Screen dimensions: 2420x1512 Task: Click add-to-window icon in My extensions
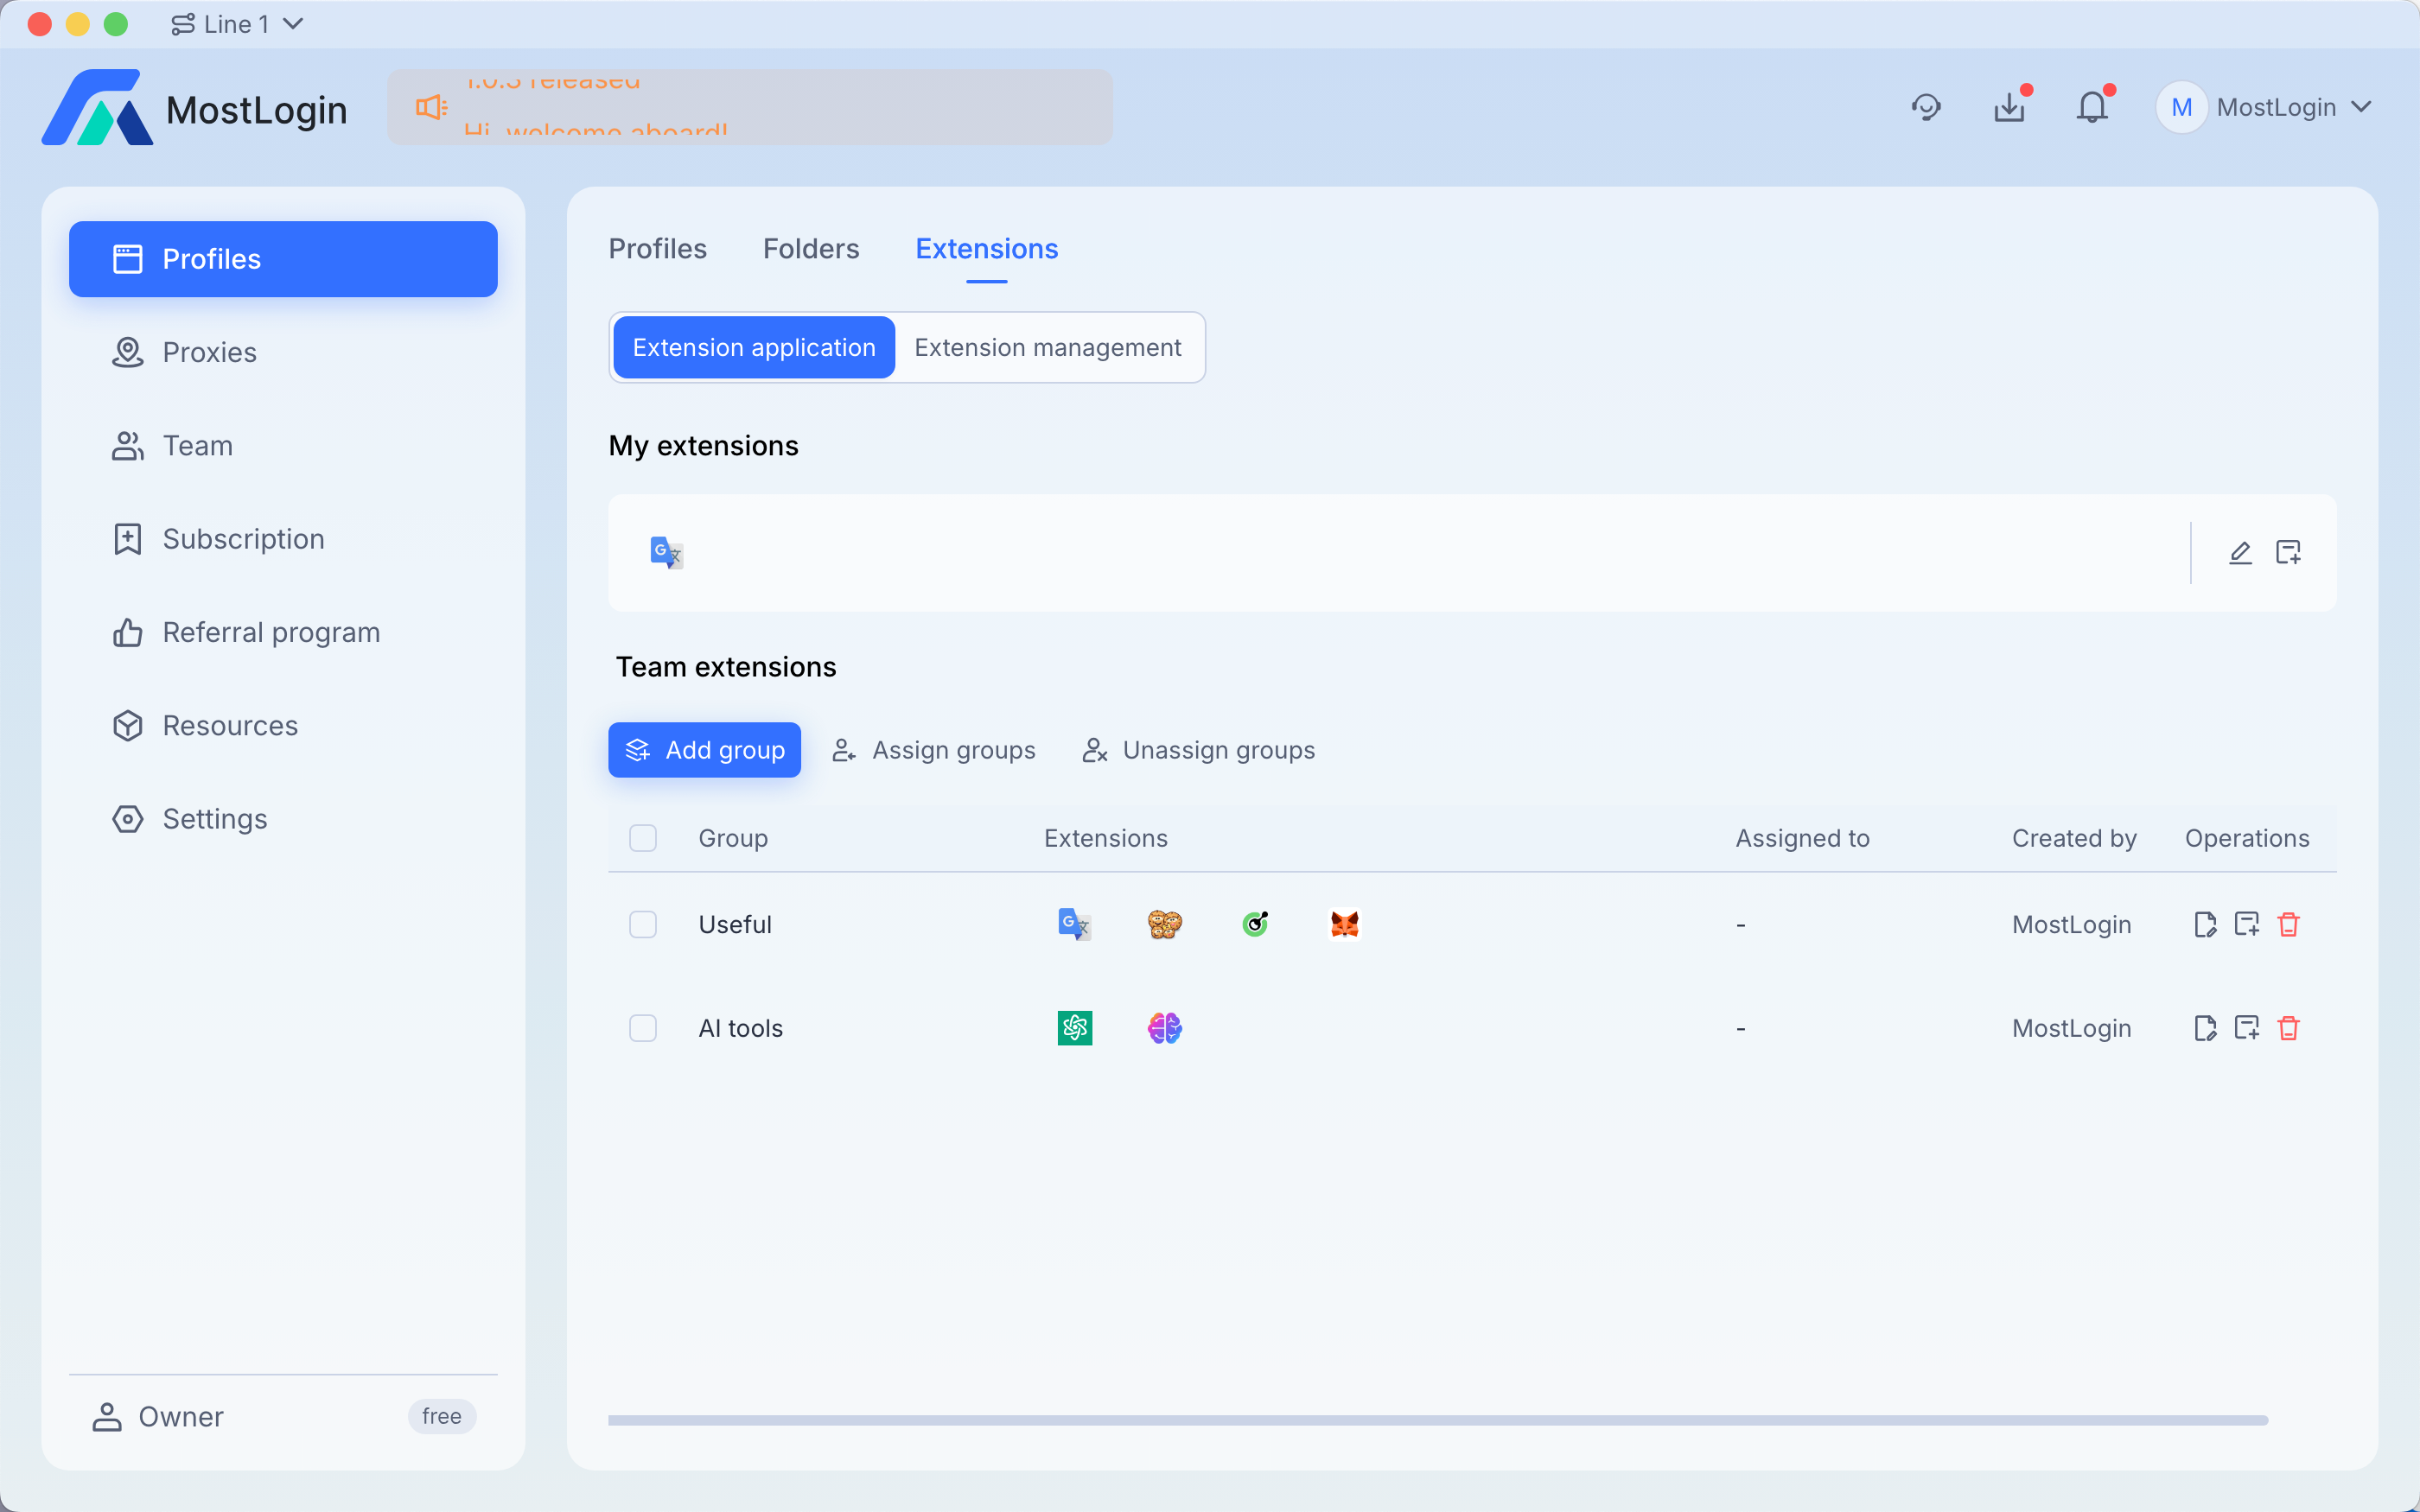tap(2288, 552)
